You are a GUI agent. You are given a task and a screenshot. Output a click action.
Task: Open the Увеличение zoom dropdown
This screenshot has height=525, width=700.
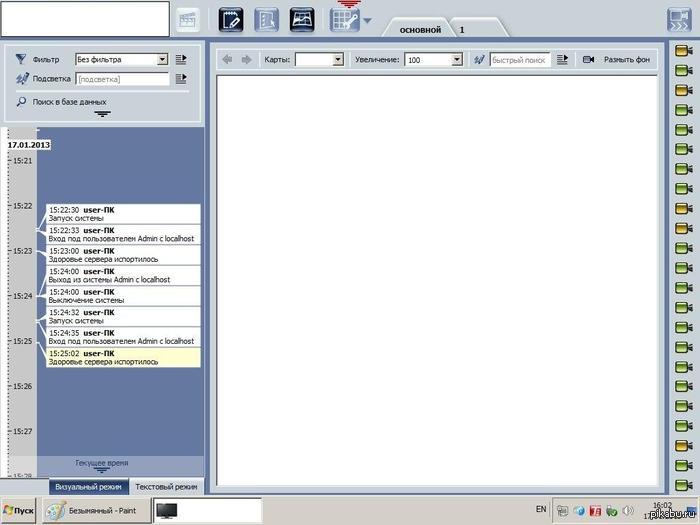[434, 60]
